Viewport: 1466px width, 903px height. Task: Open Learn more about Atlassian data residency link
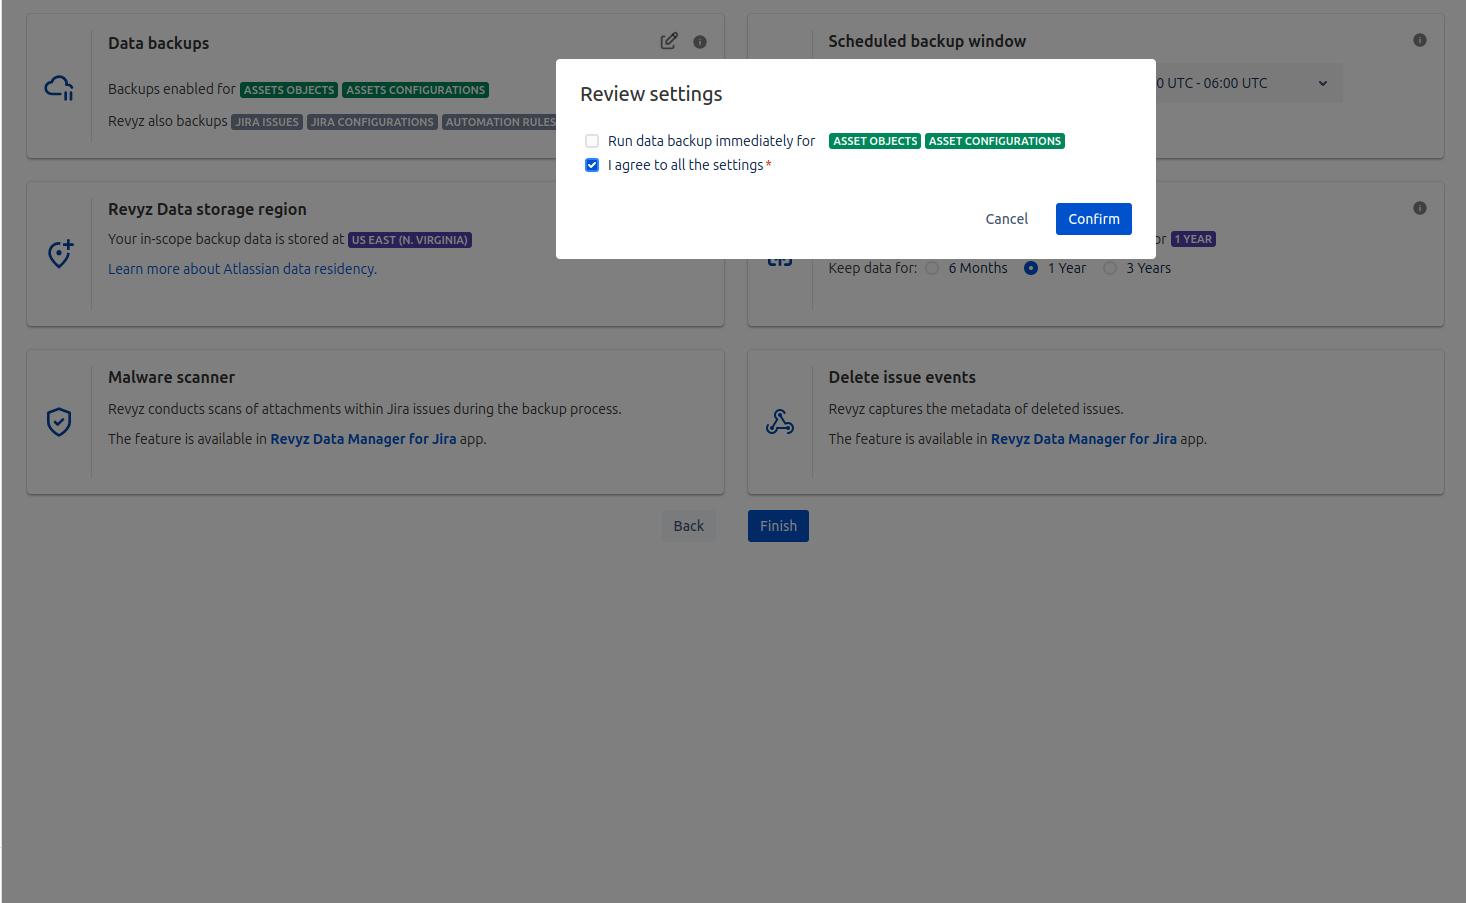click(x=242, y=269)
